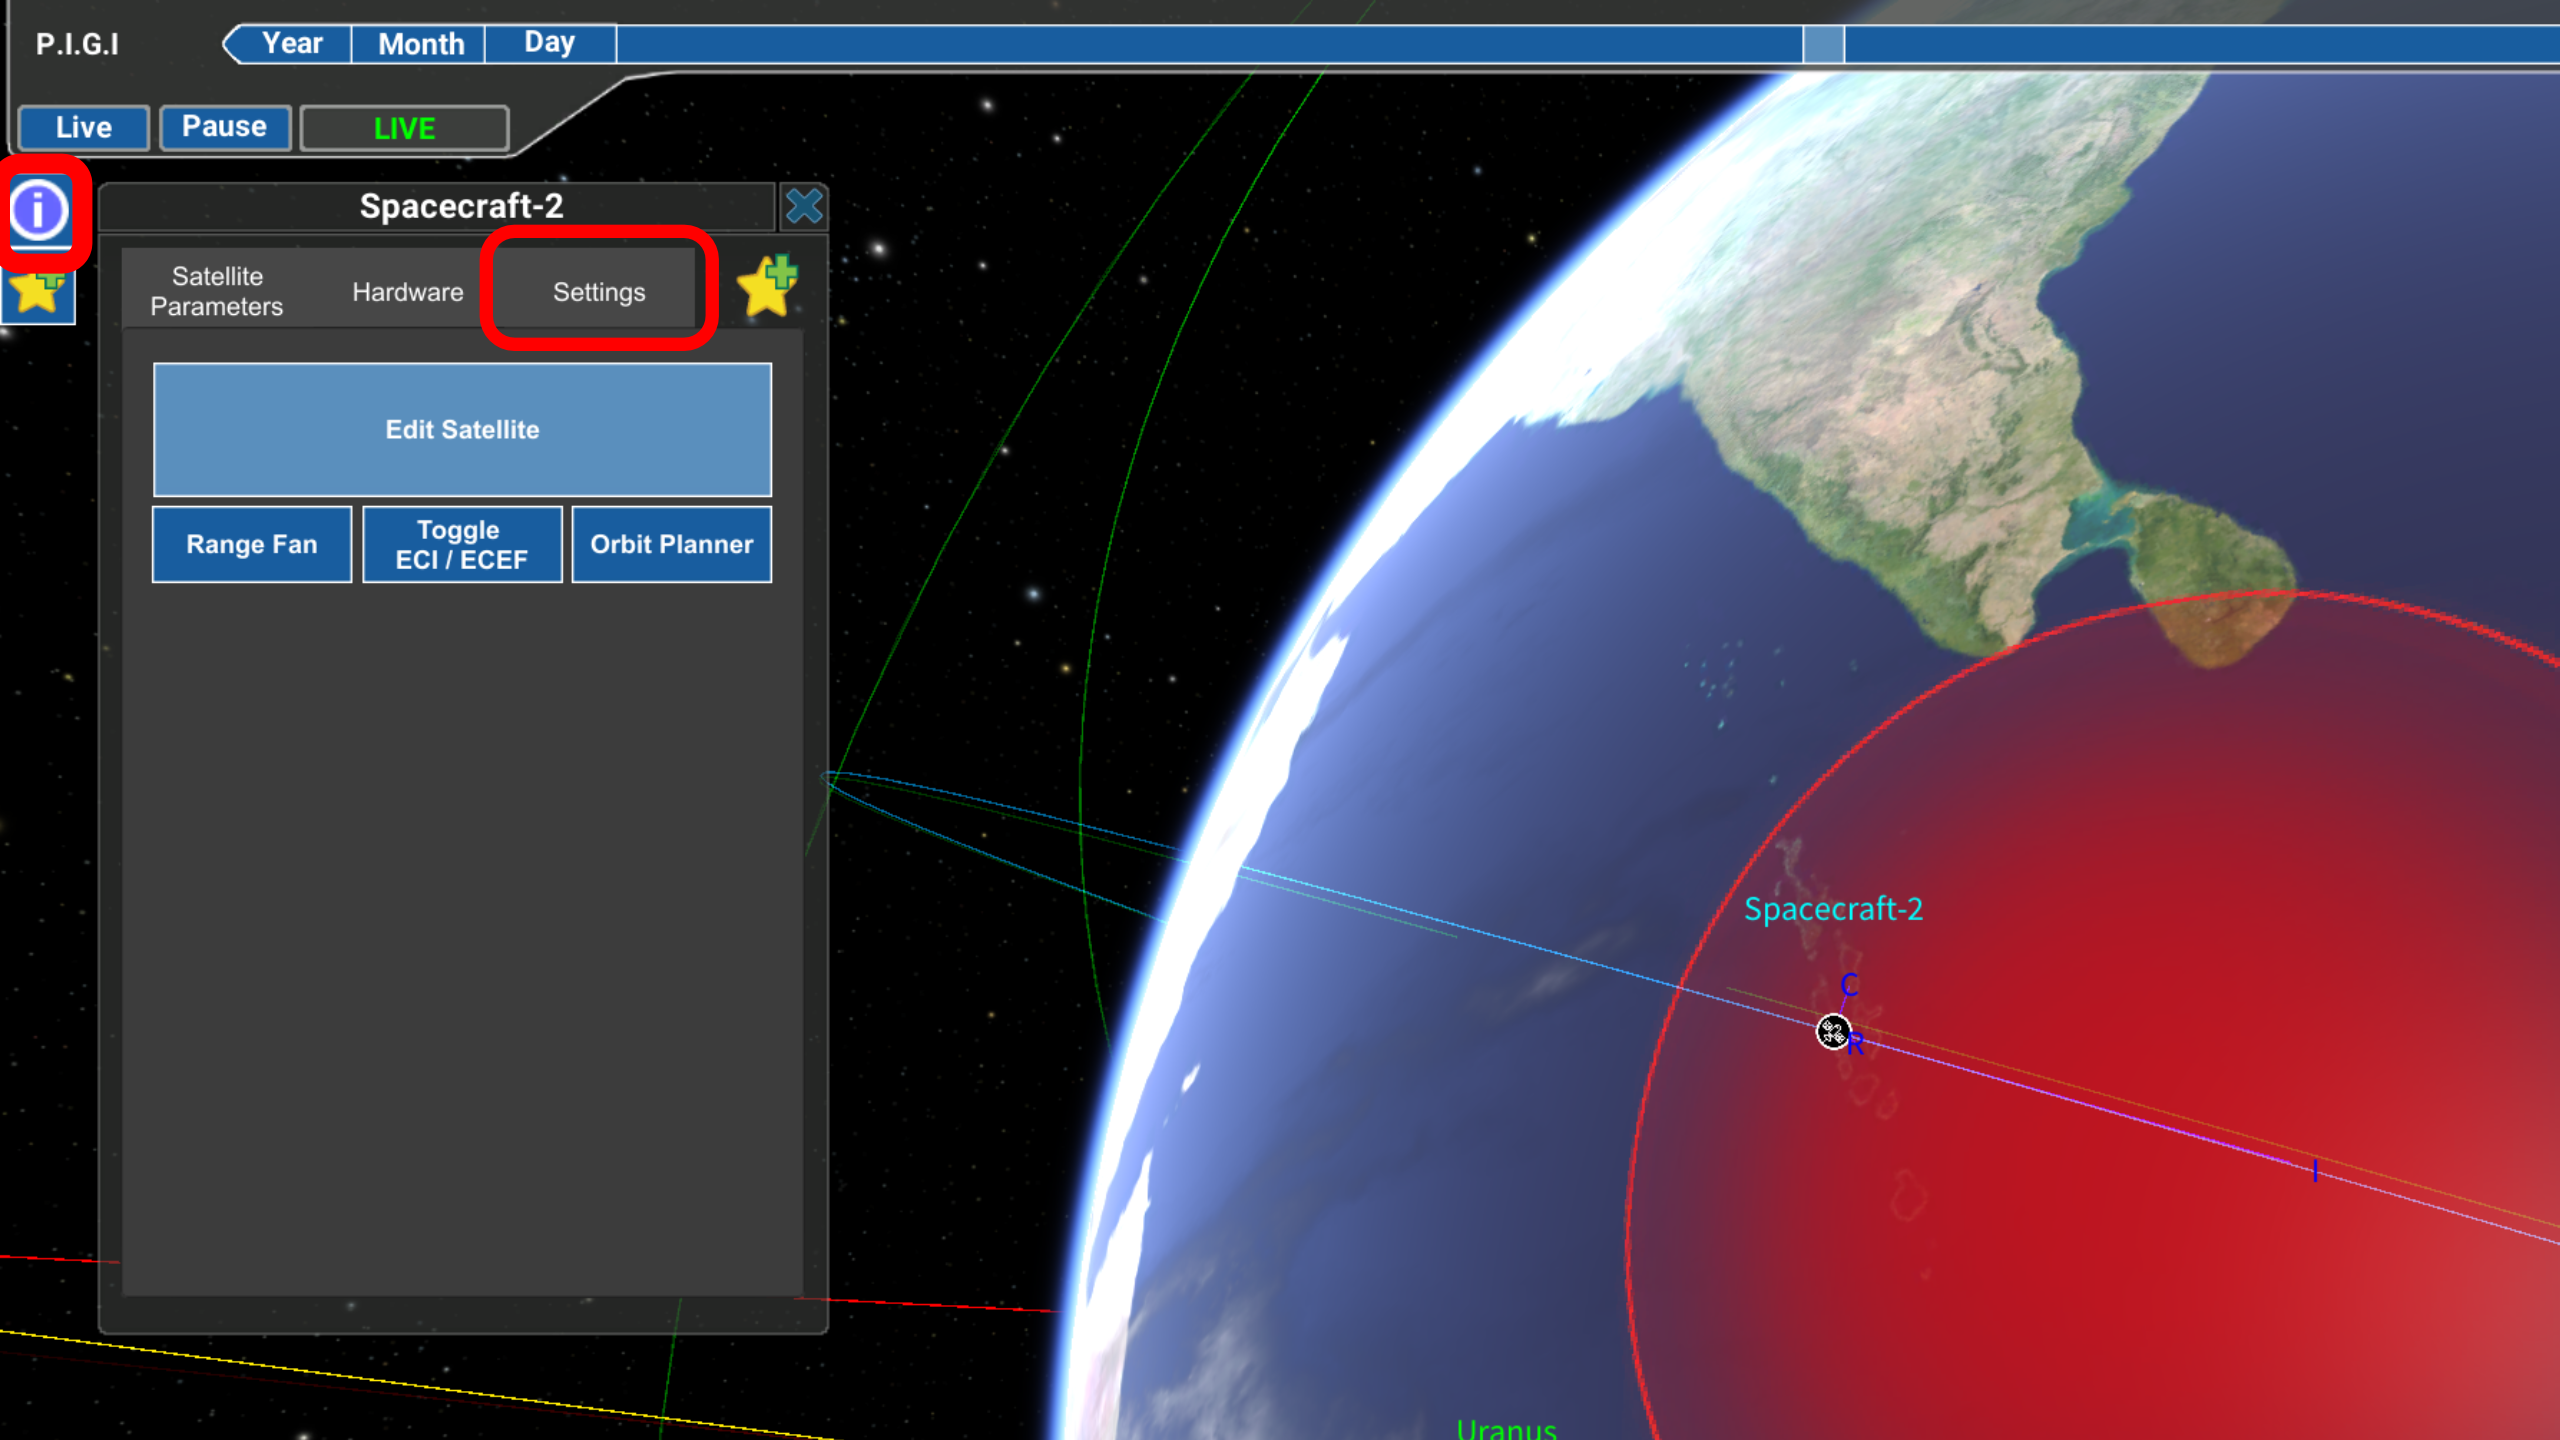Screen dimensions: 2560x1440
Task: Click the back arrow left of Year
Action: pos(232,44)
